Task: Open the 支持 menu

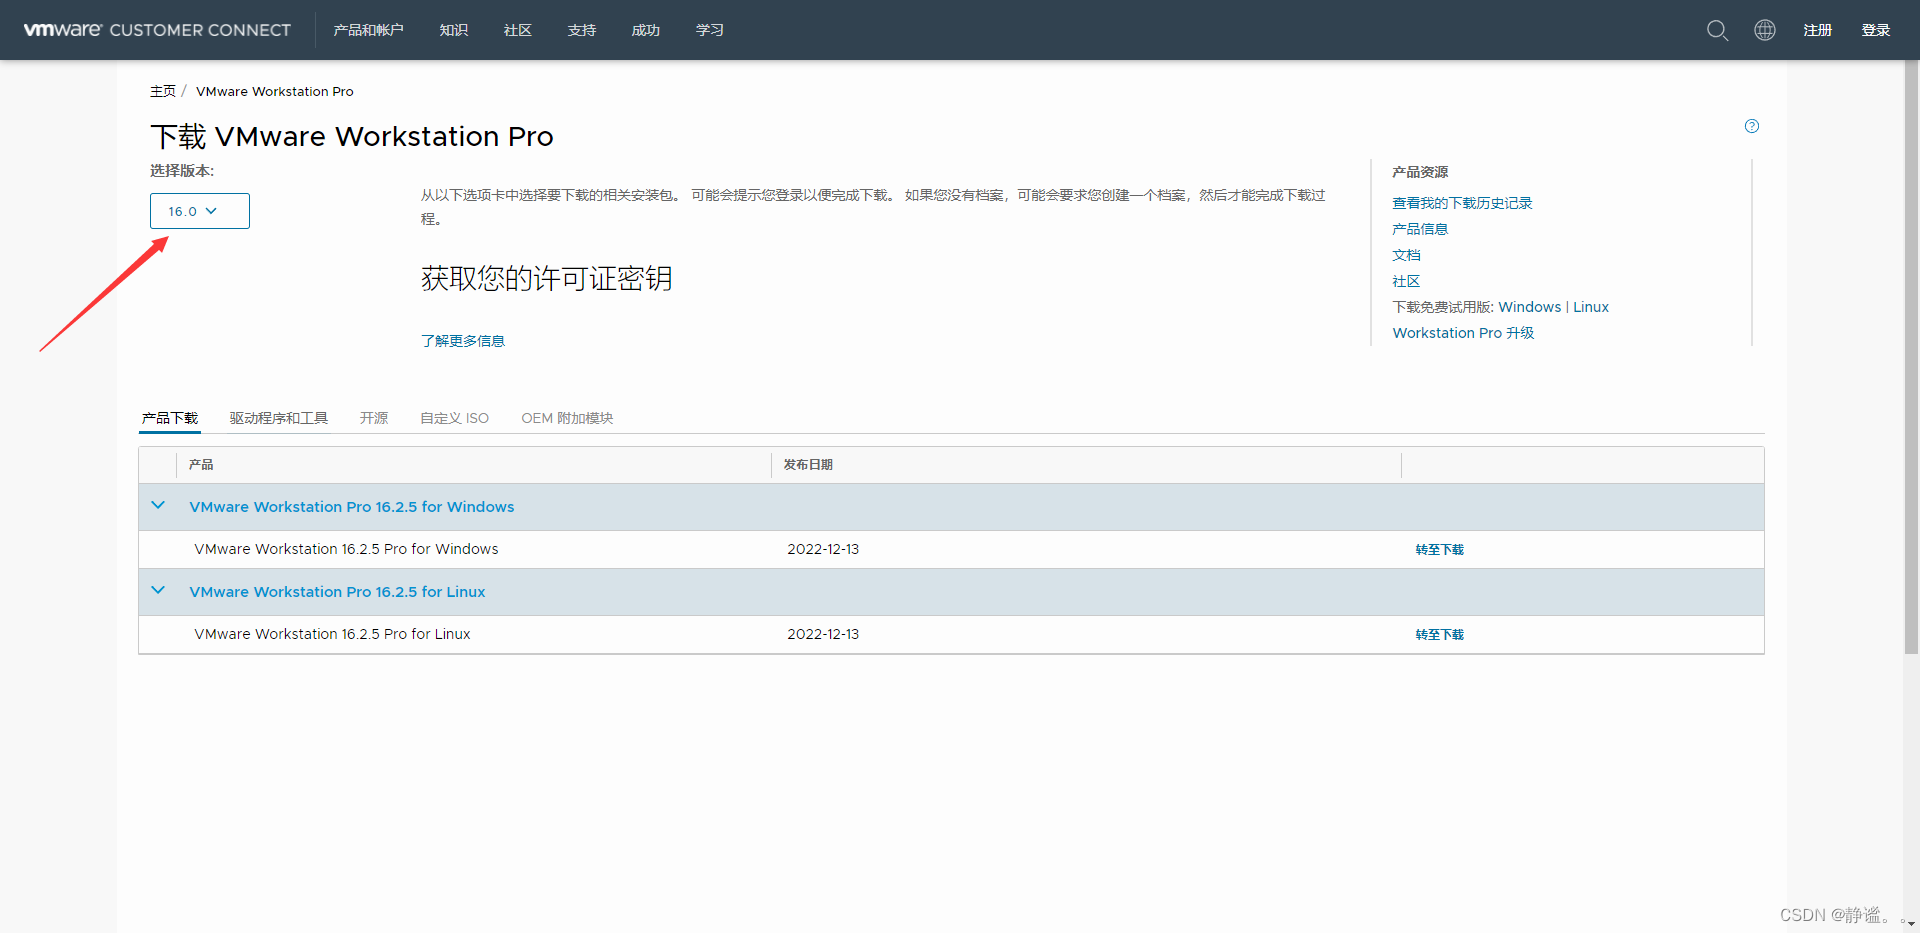Action: coord(582,30)
